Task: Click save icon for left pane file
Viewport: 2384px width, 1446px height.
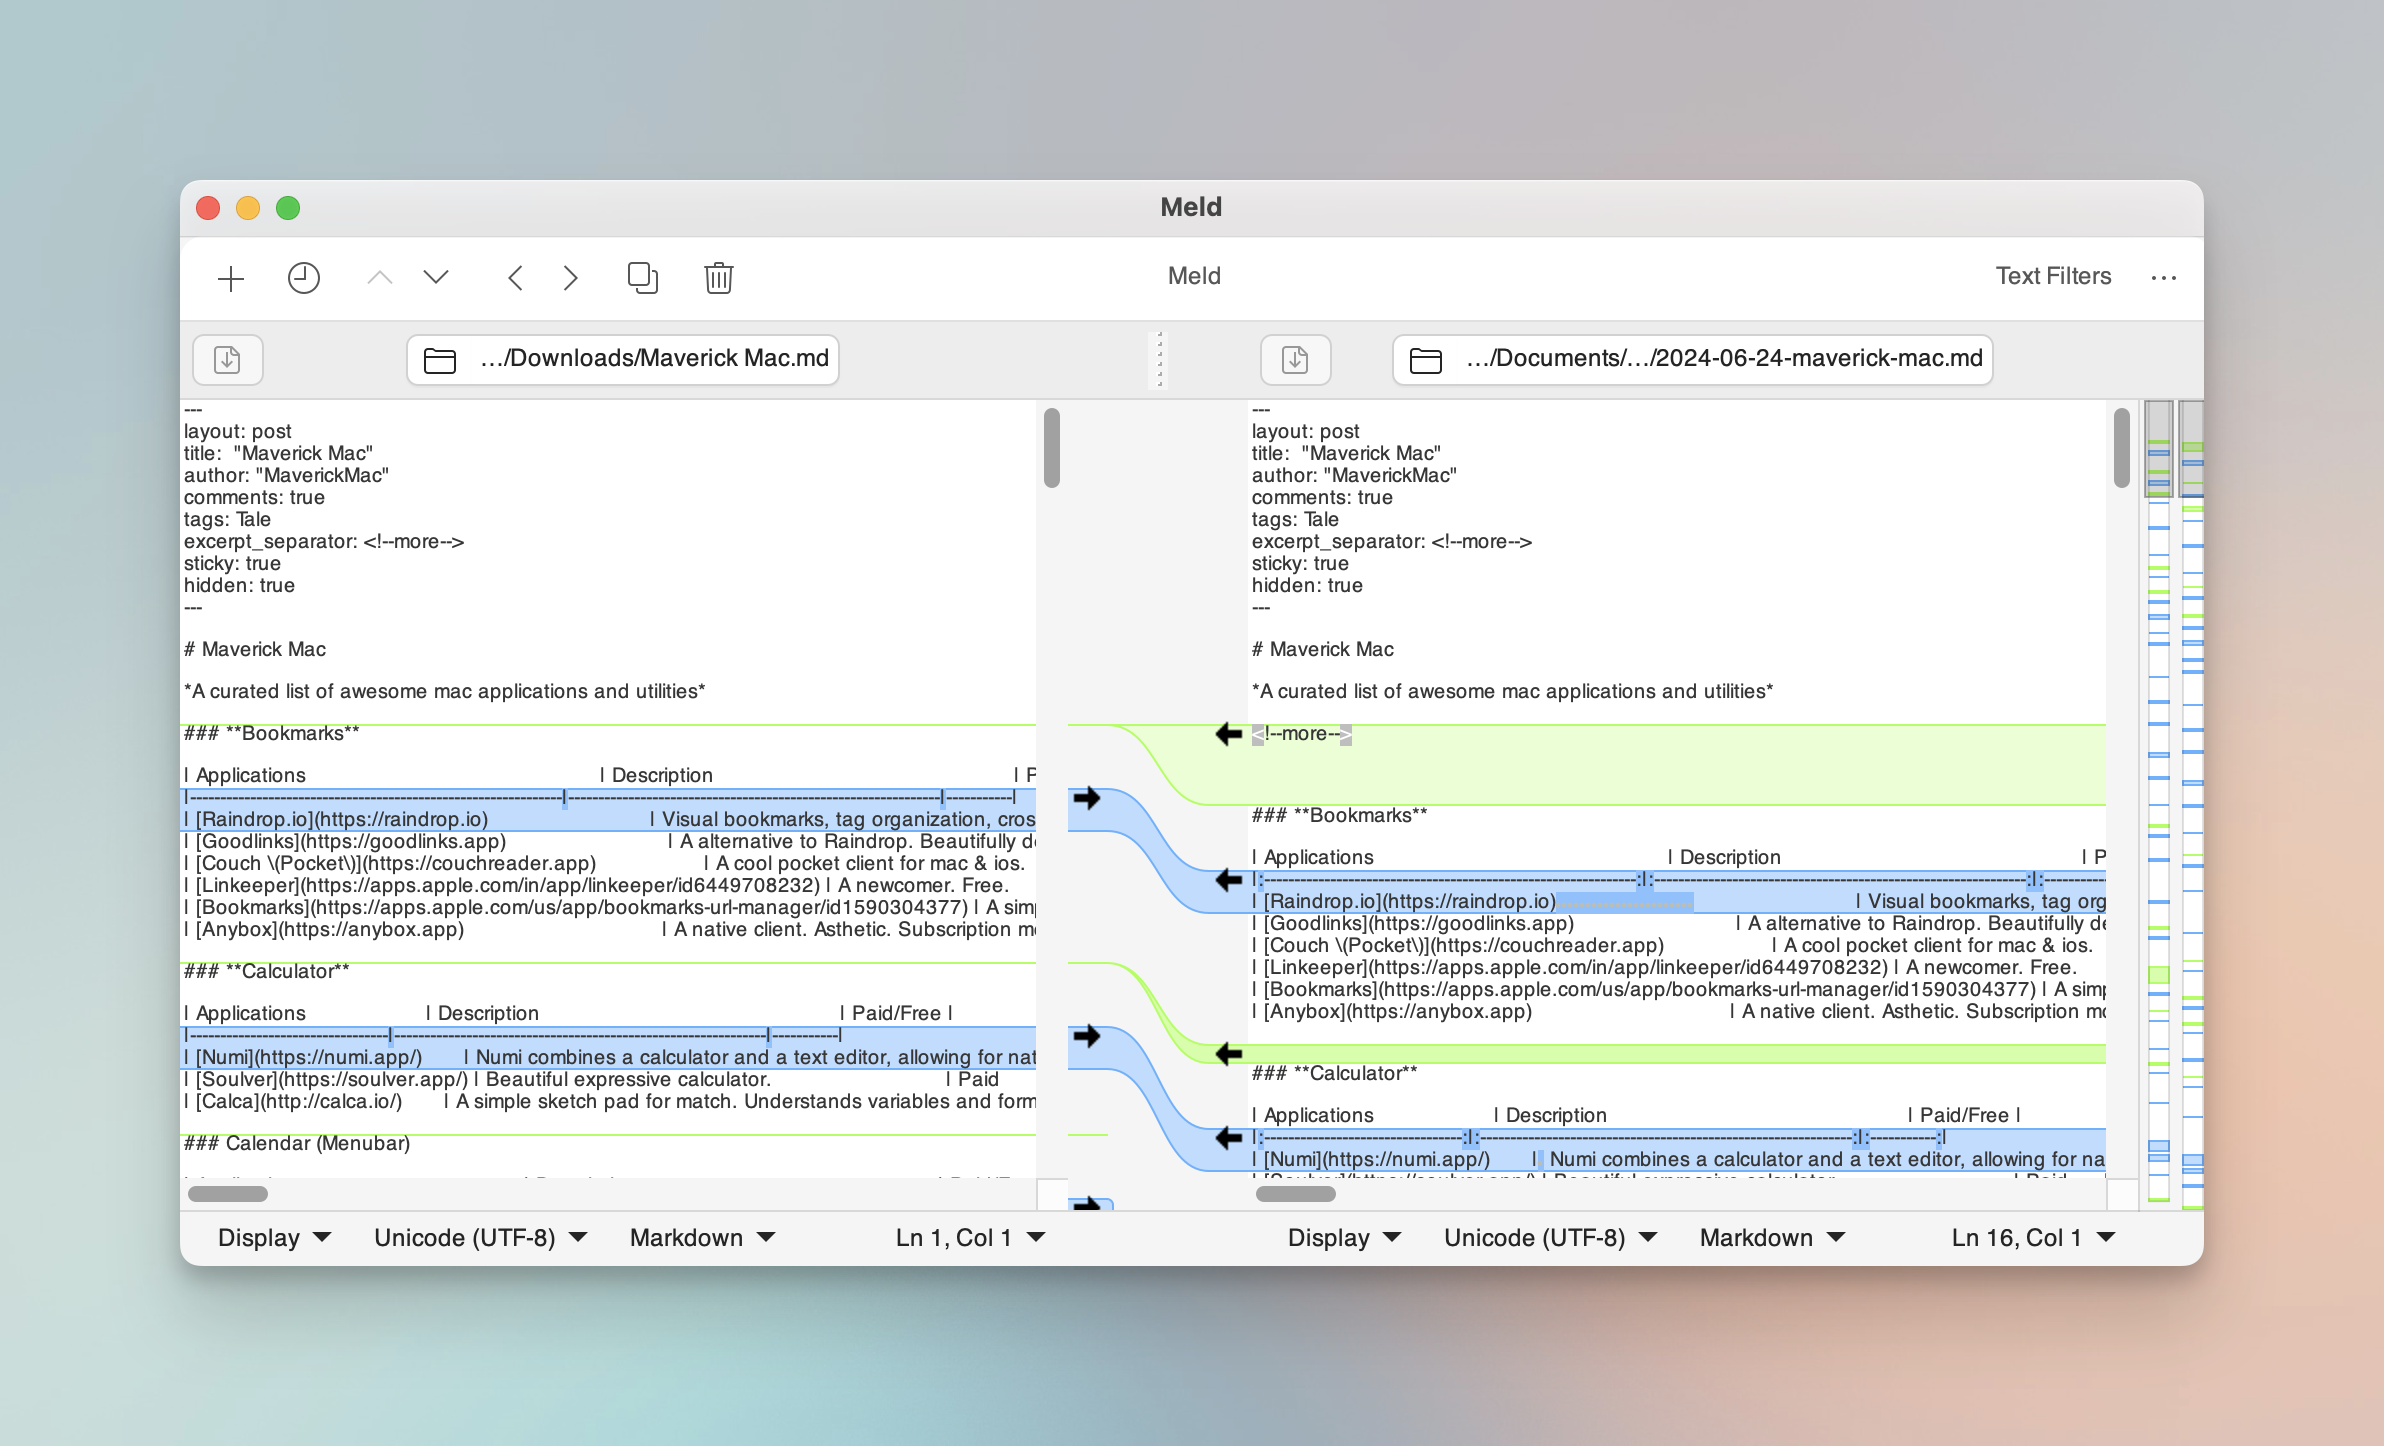Action: point(227,359)
